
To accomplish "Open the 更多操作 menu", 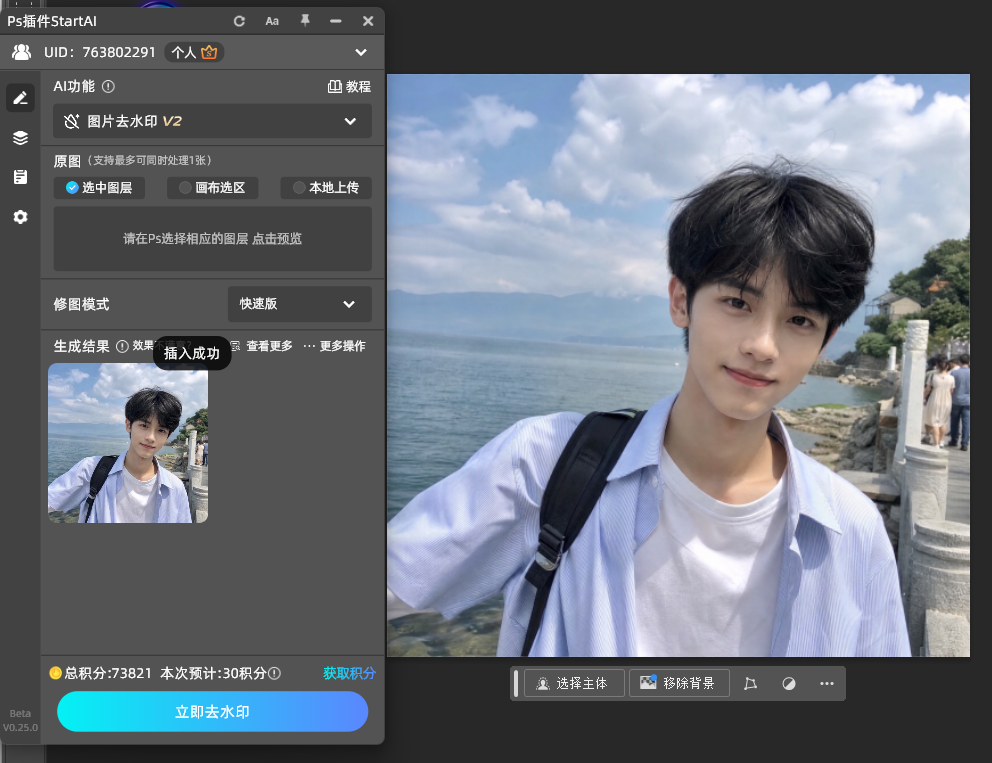I will 334,346.
